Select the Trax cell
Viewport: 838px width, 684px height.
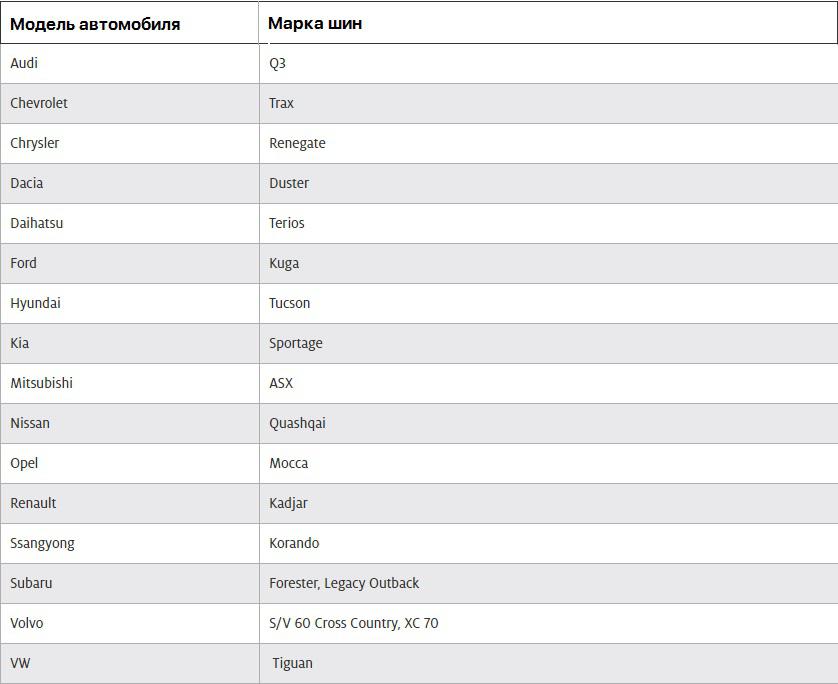point(548,104)
